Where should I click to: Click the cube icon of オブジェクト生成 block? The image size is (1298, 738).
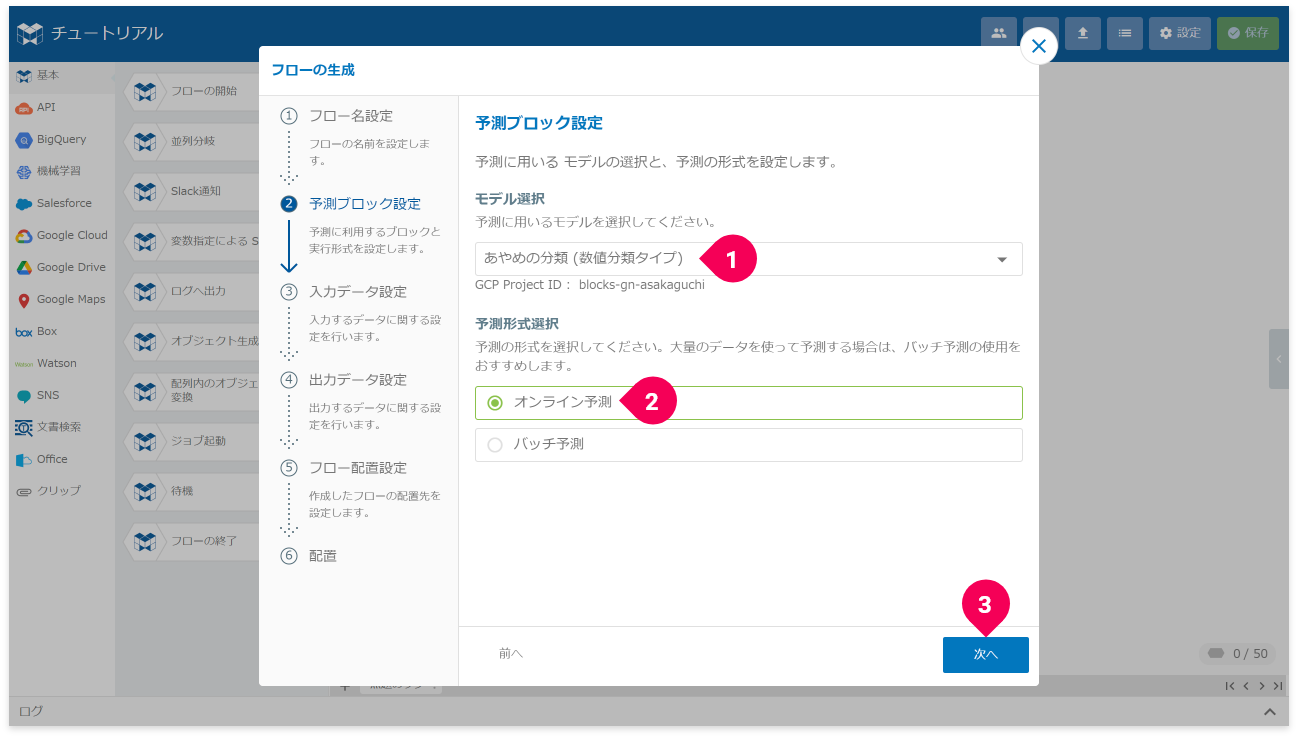[x=146, y=341]
